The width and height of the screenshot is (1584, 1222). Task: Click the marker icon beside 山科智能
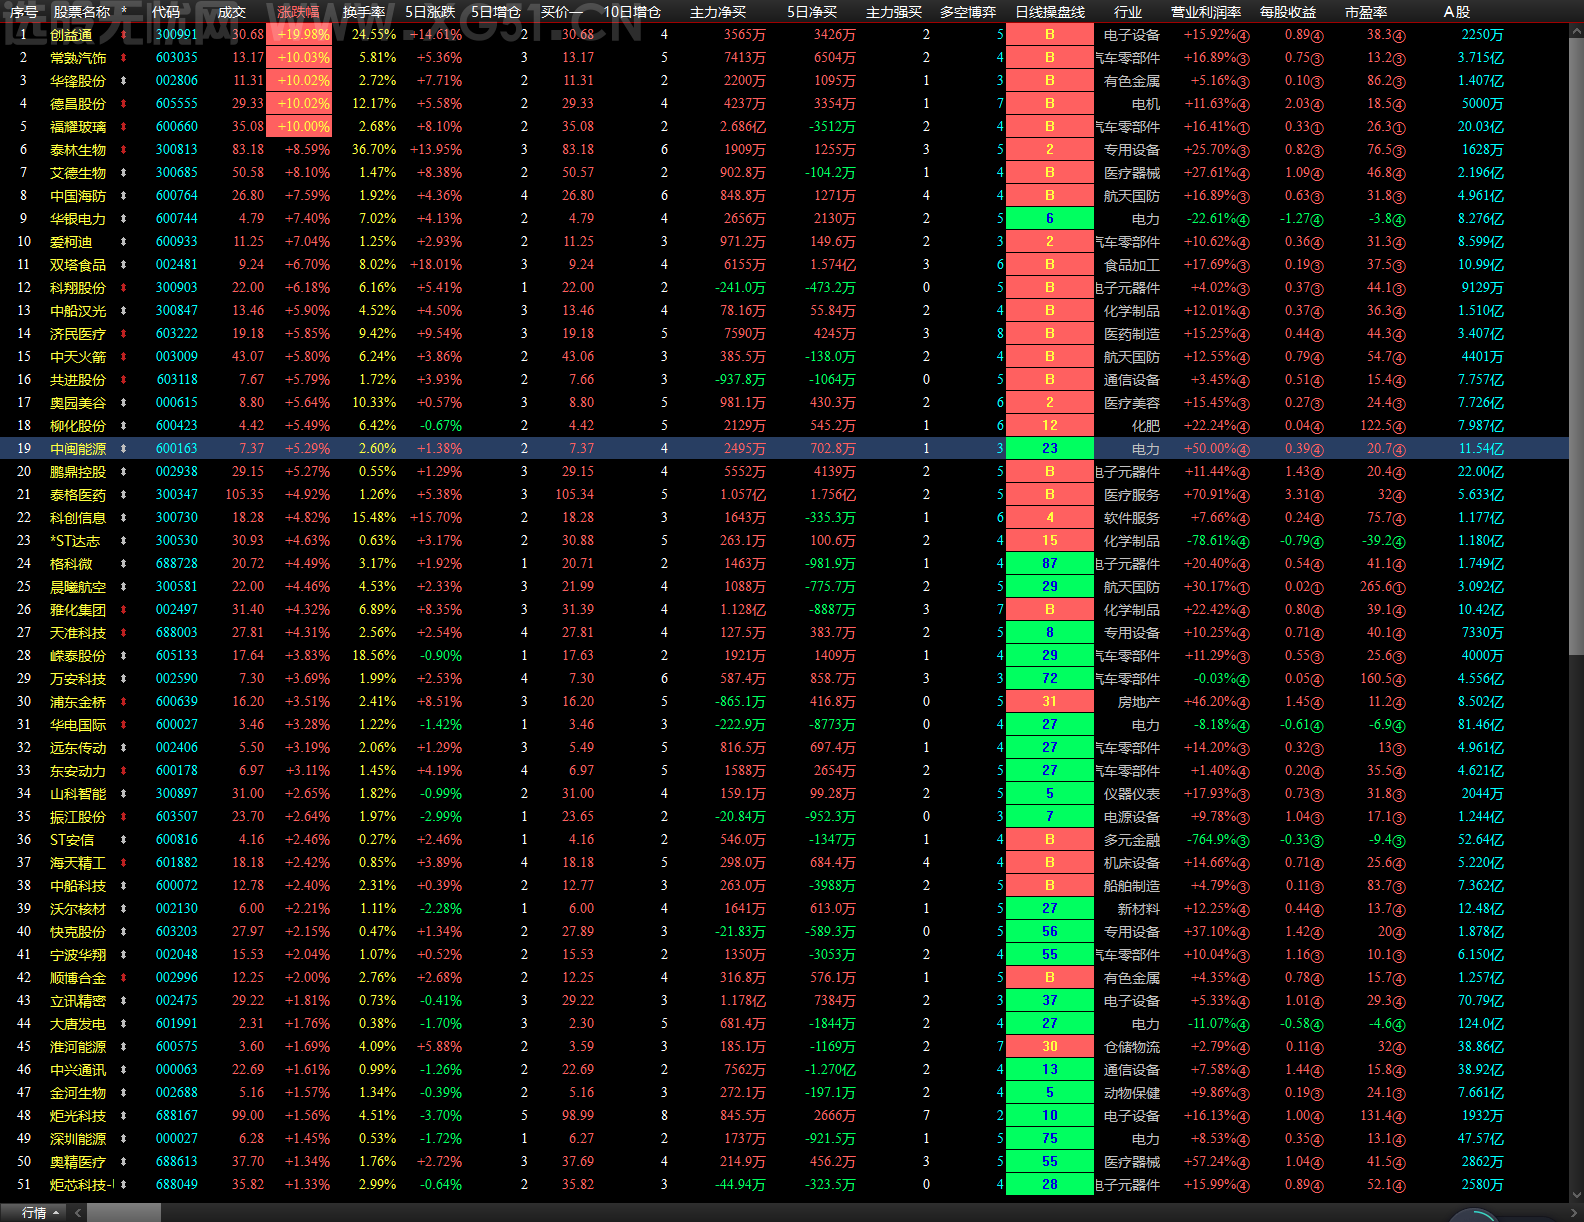(x=124, y=794)
